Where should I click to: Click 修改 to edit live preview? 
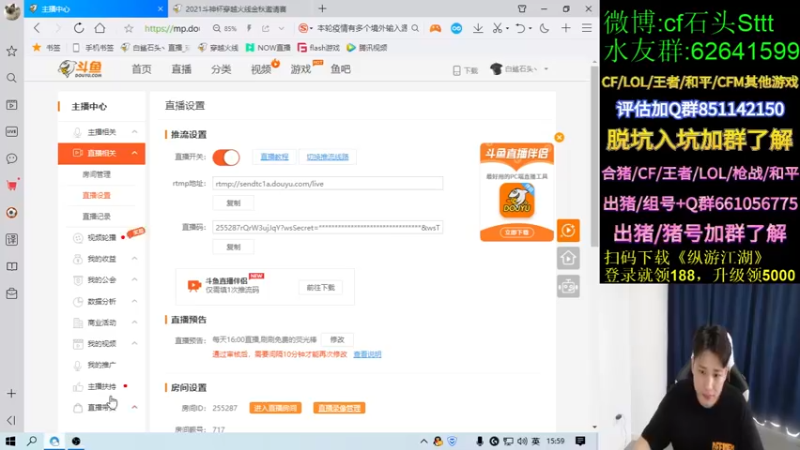point(337,340)
